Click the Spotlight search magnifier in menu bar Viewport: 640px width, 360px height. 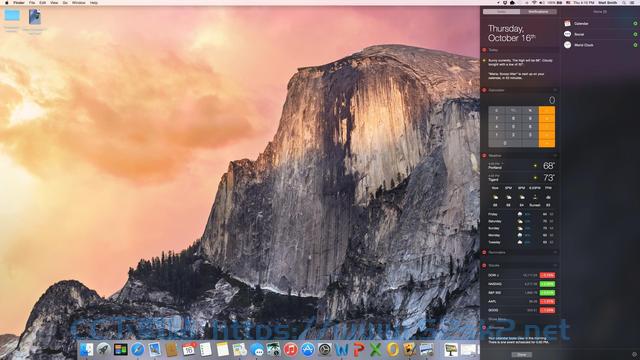coord(625,2)
